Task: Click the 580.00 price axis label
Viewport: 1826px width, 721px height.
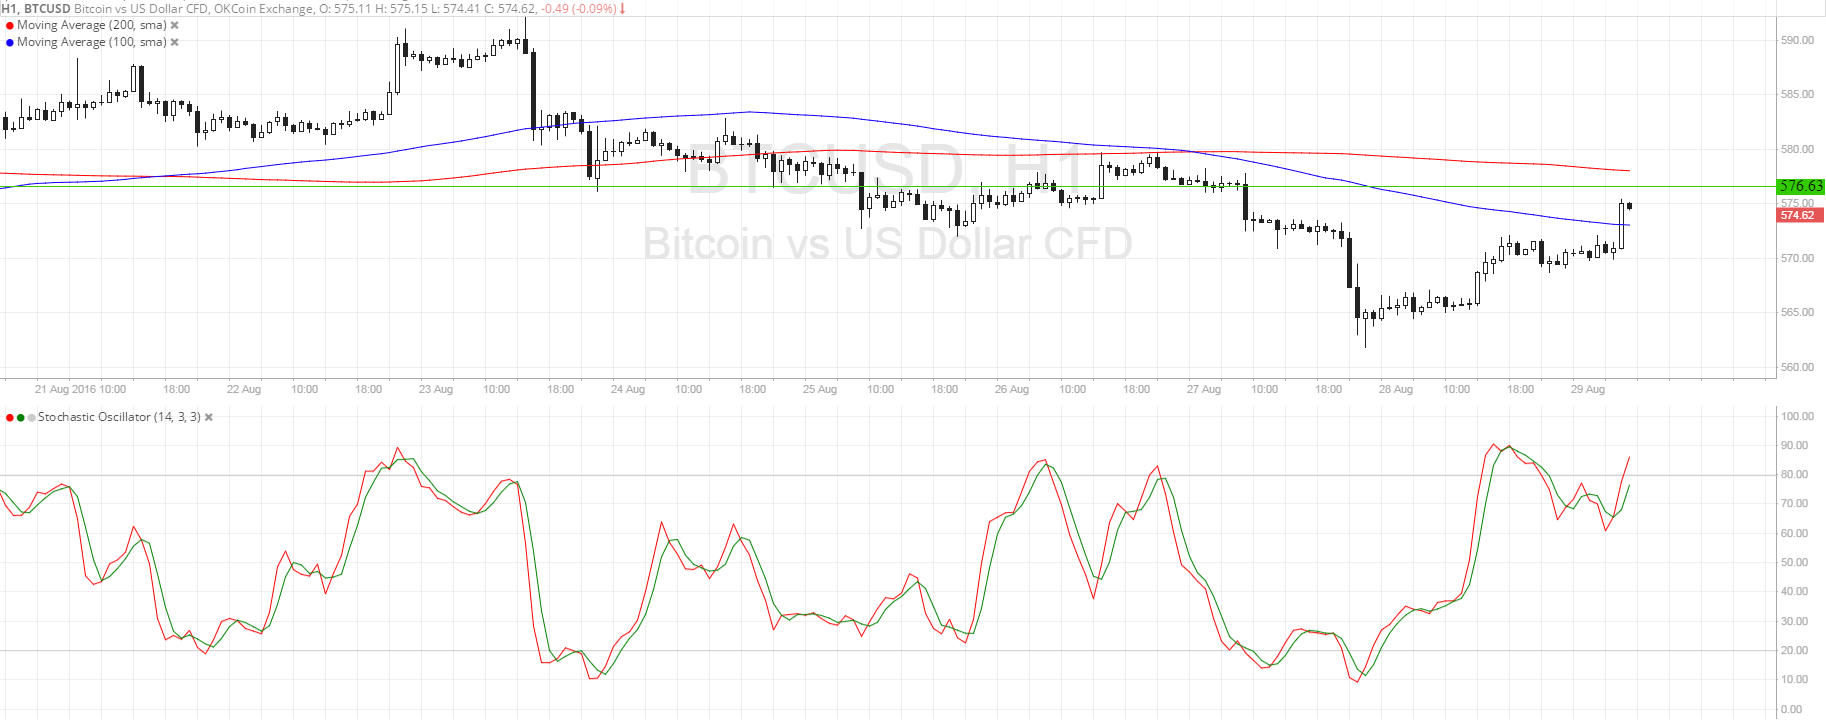Action: (1797, 150)
